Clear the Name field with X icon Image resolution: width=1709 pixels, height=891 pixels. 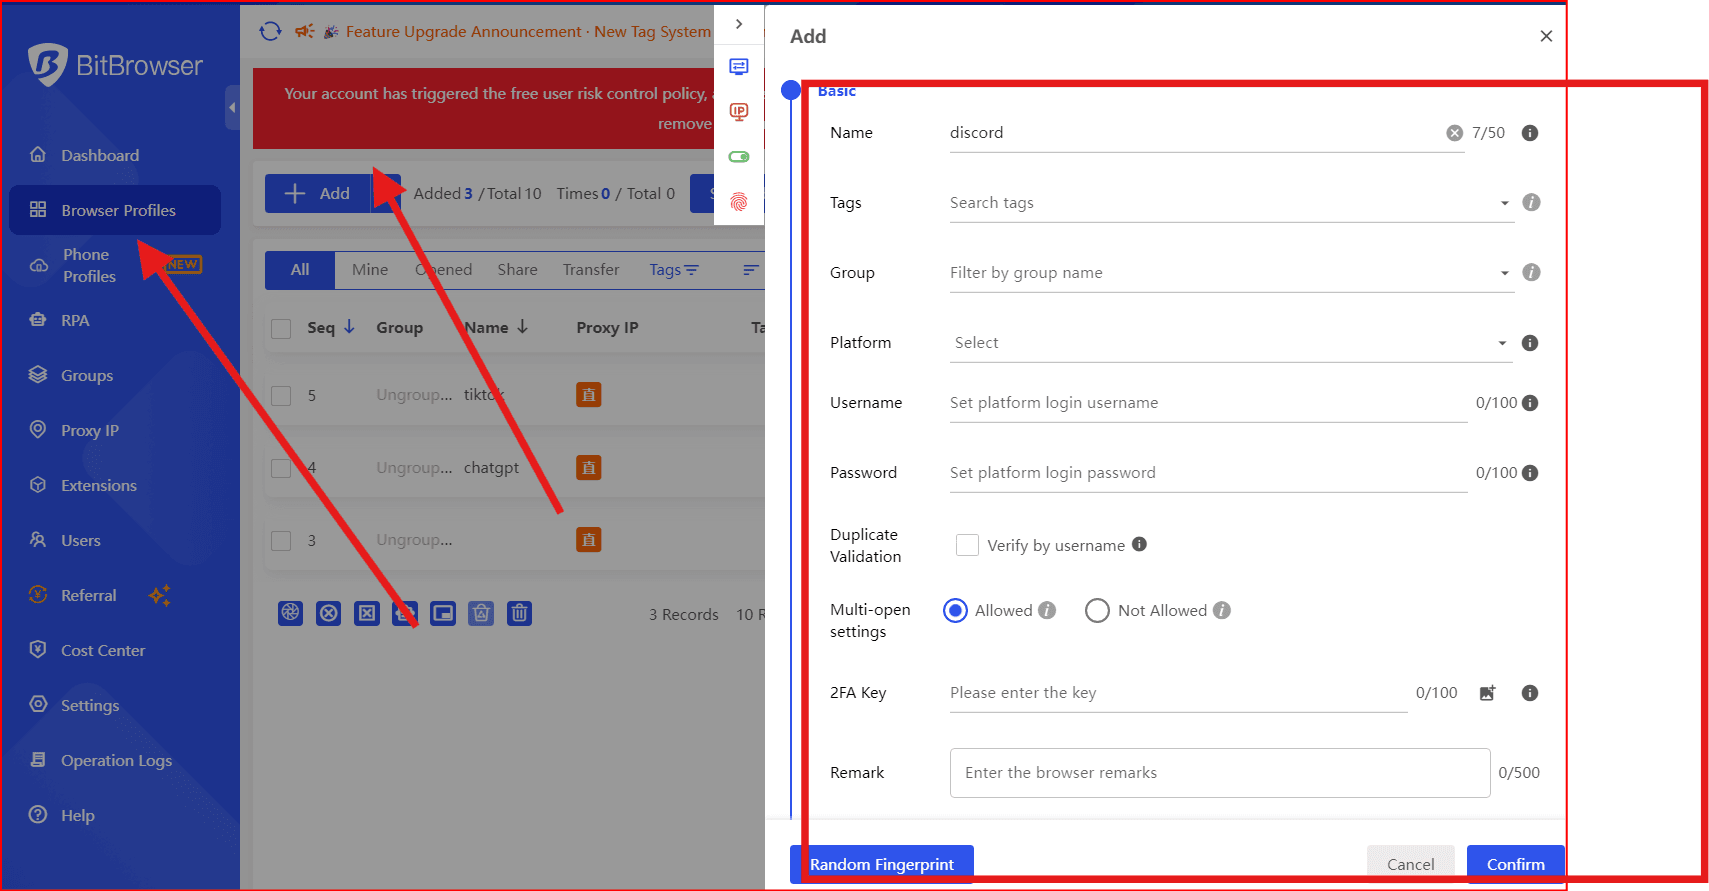pos(1454,133)
